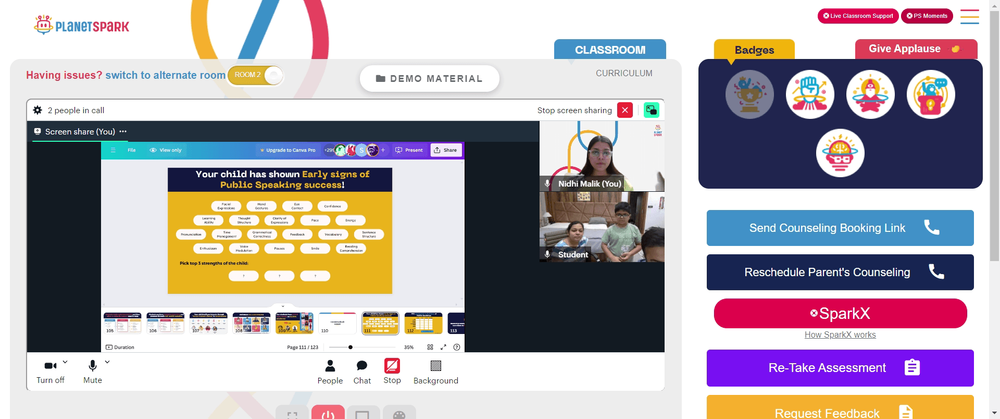1000x419 pixels.
Task: Select slide thumbnail 106
Action: [166, 323]
